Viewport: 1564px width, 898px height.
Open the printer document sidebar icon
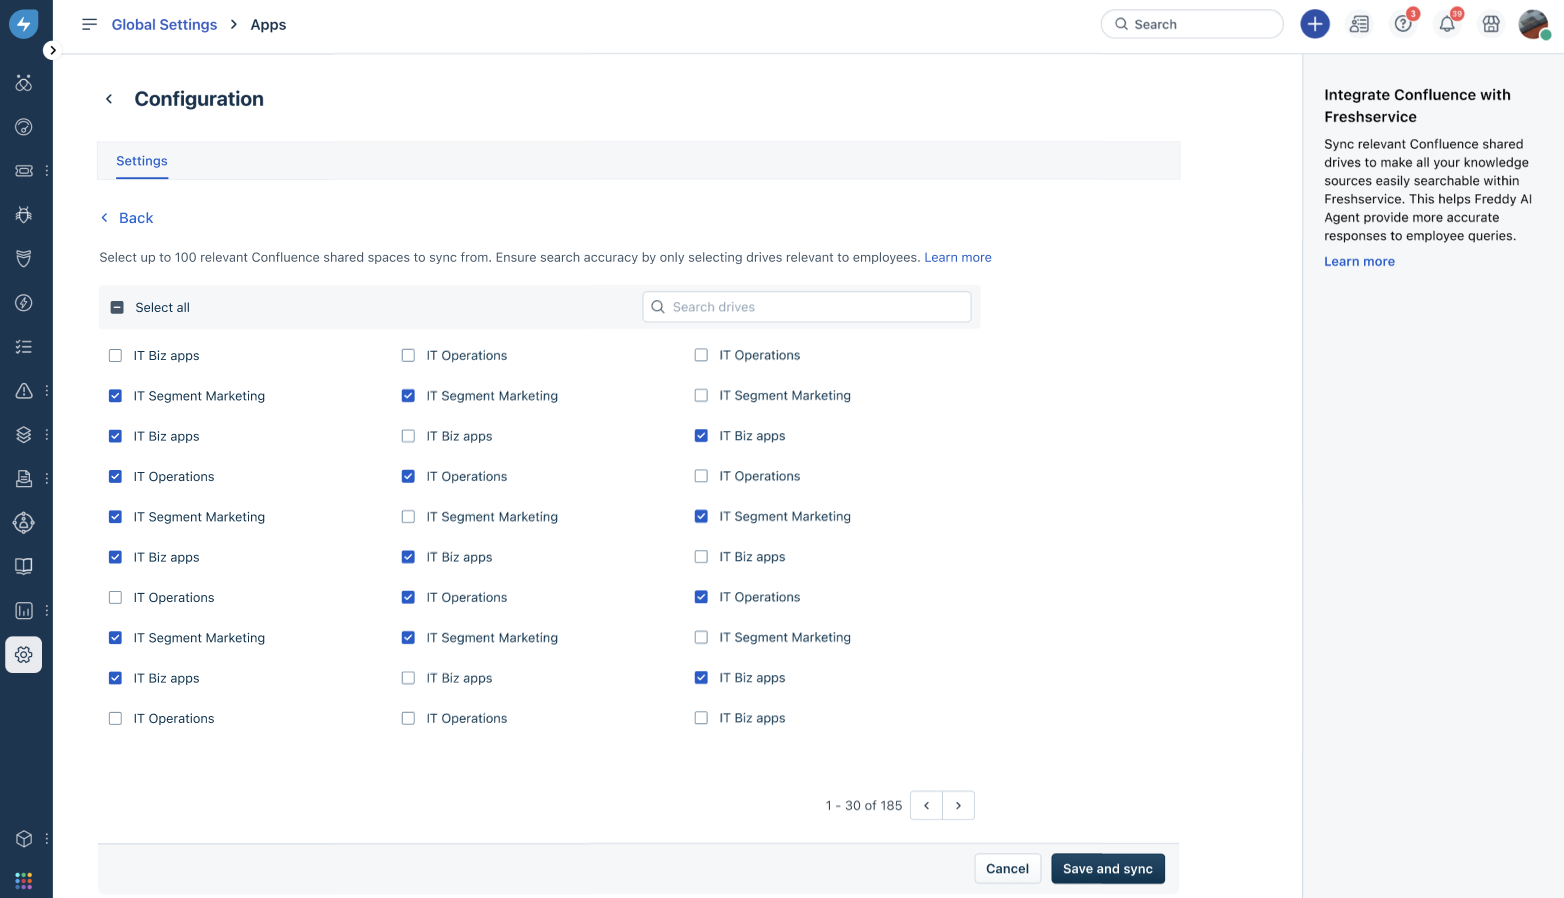(24, 479)
